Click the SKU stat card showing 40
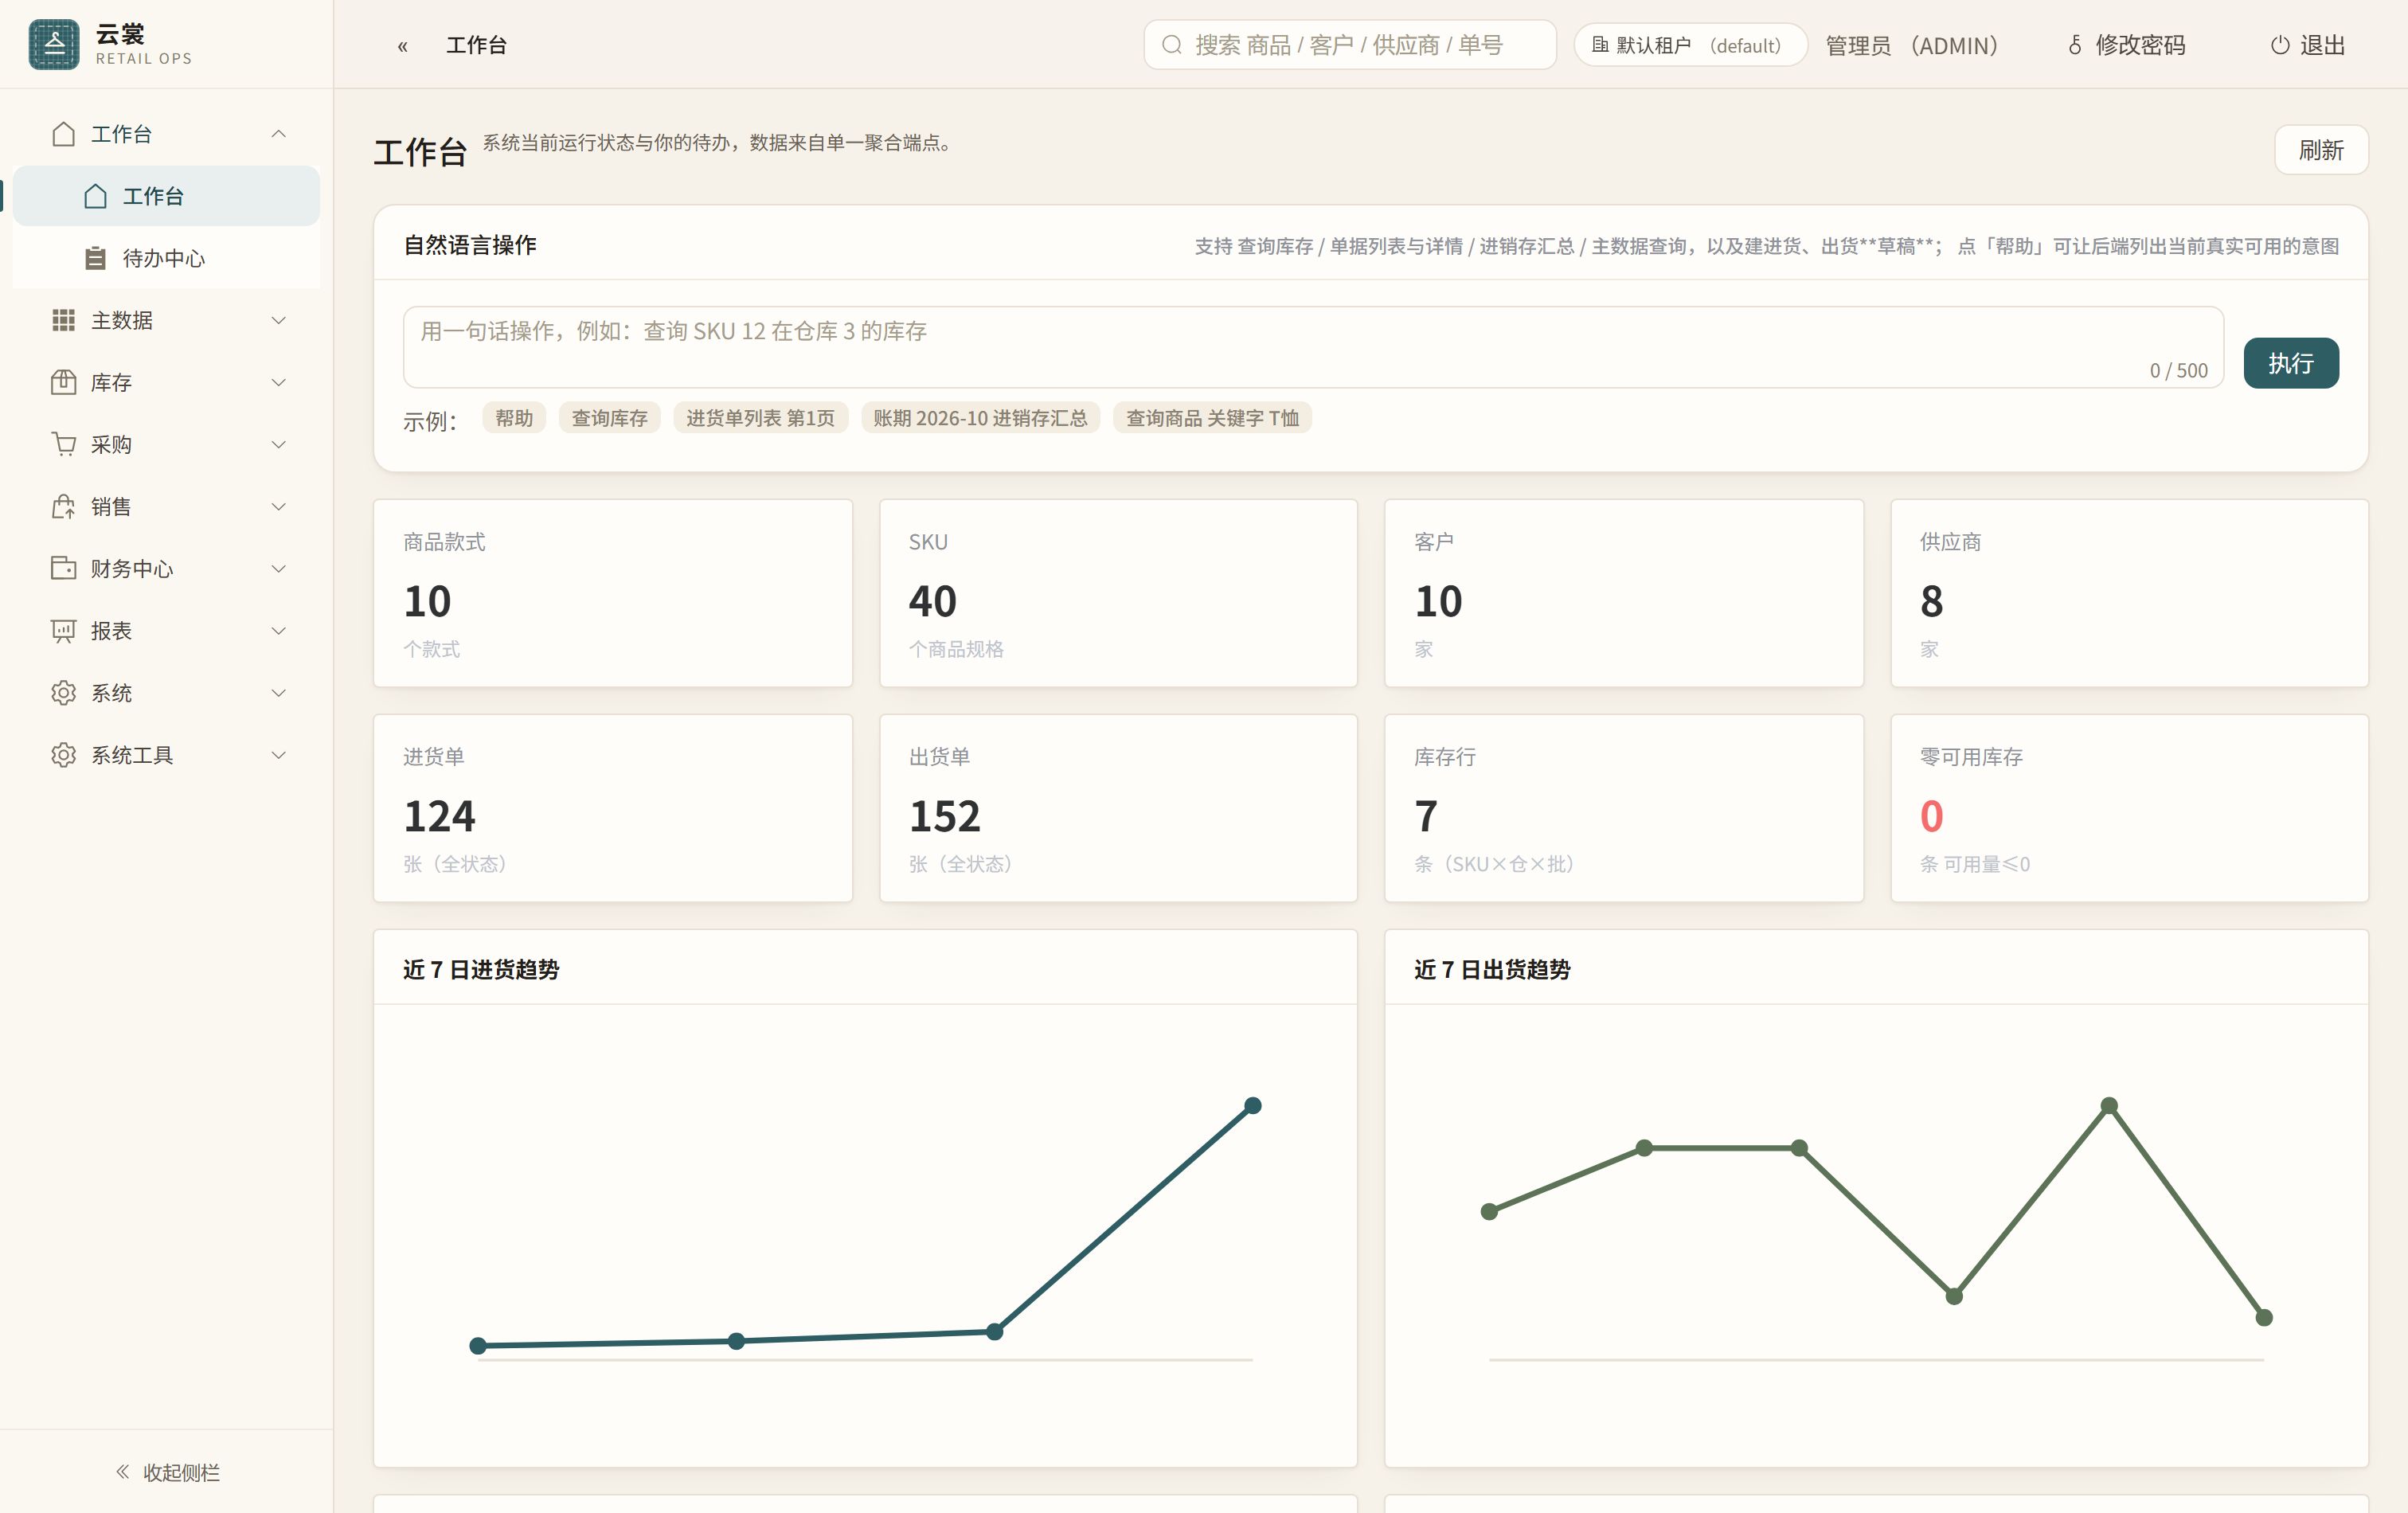 tap(1118, 593)
